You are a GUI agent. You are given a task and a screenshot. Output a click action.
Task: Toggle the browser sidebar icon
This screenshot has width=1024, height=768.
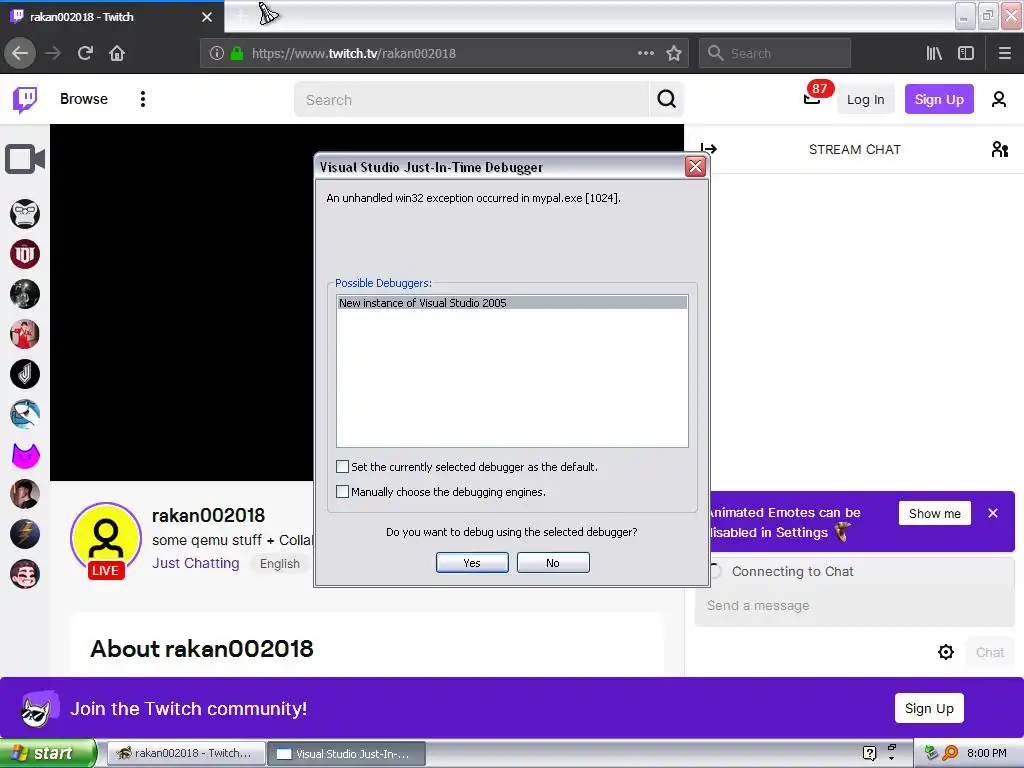(966, 53)
